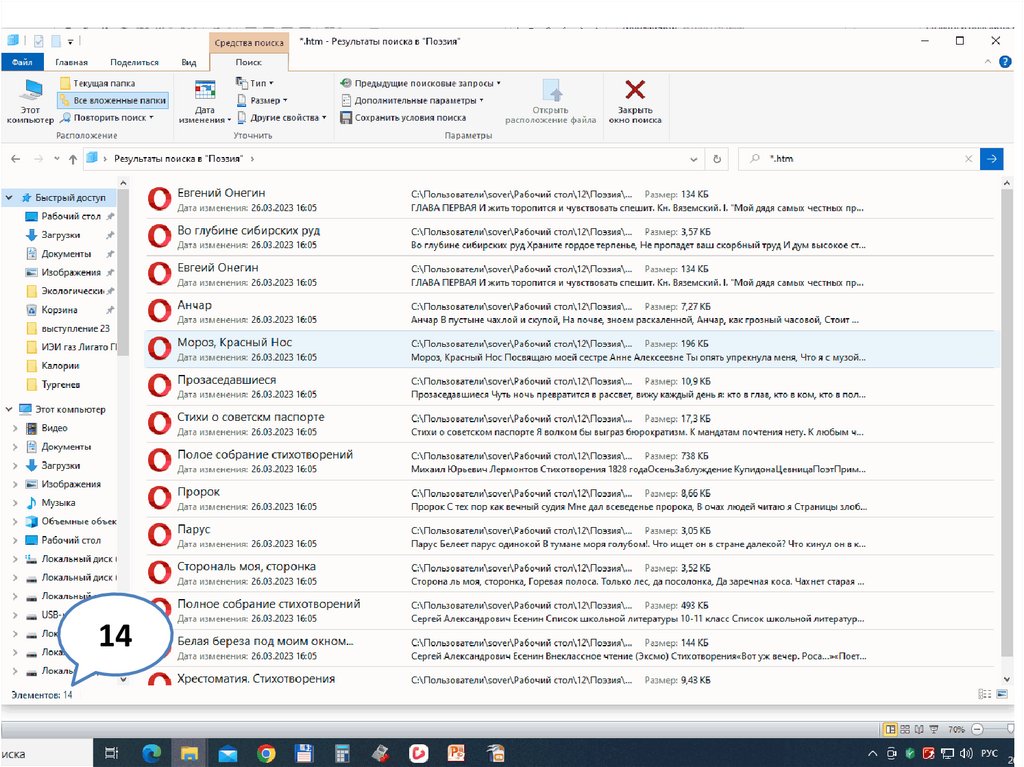Select 'Все вложенные папки' search scope

112,101
